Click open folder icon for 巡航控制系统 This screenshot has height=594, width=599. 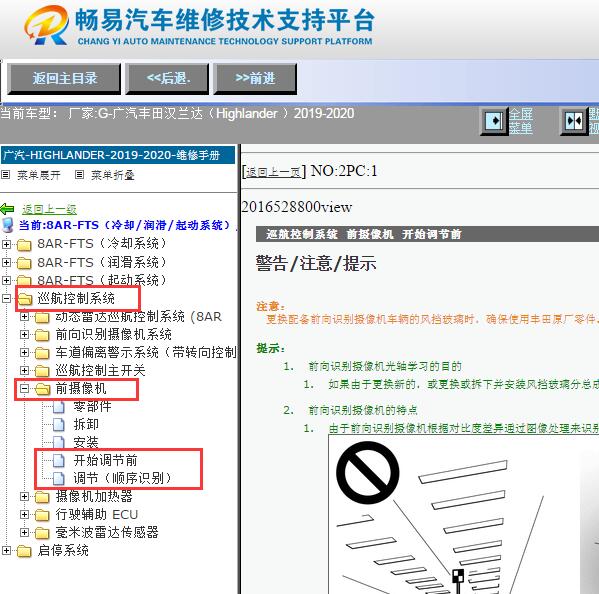coord(25,299)
